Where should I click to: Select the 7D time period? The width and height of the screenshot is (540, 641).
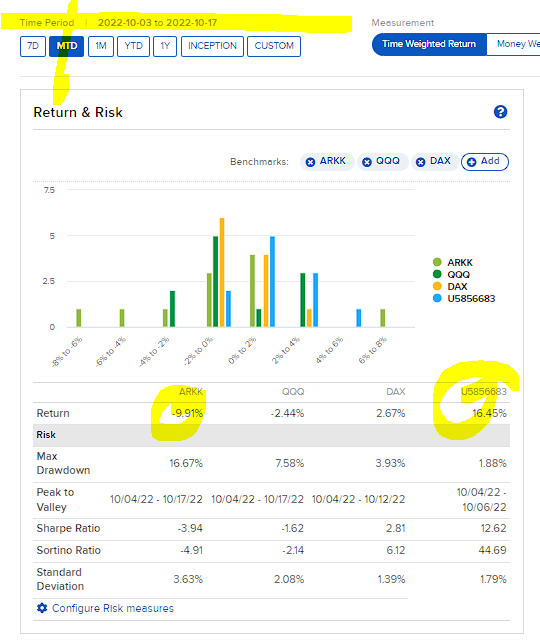pos(33,46)
